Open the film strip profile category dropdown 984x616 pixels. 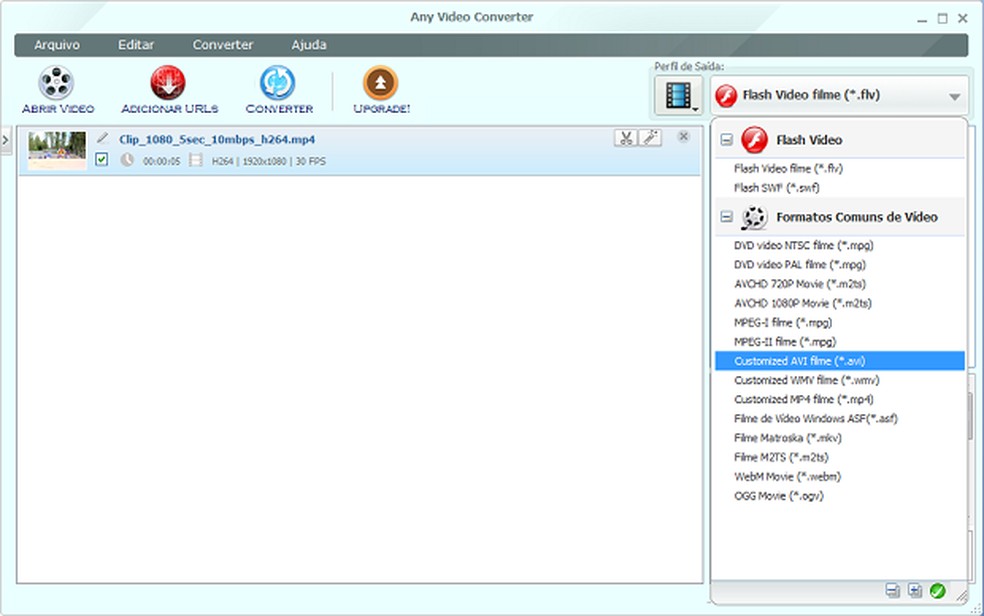pos(678,96)
